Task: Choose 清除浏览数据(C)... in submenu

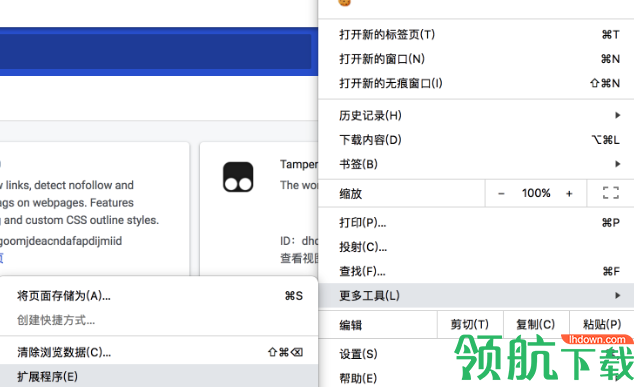Action: (x=158, y=352)
